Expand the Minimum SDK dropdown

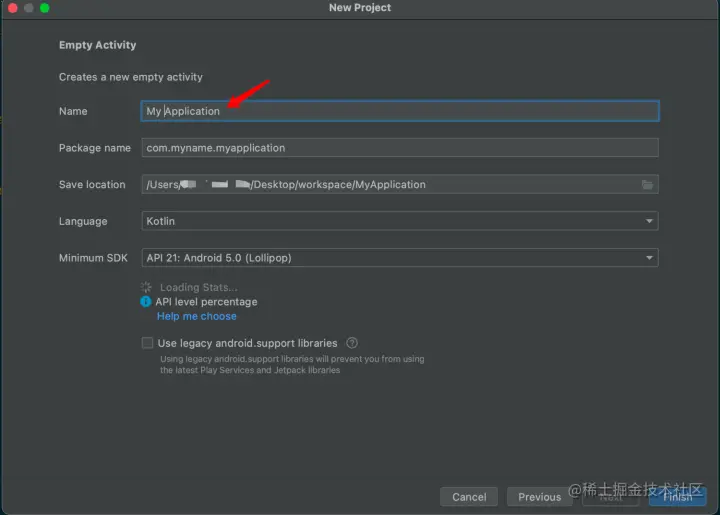coord(399,258)
